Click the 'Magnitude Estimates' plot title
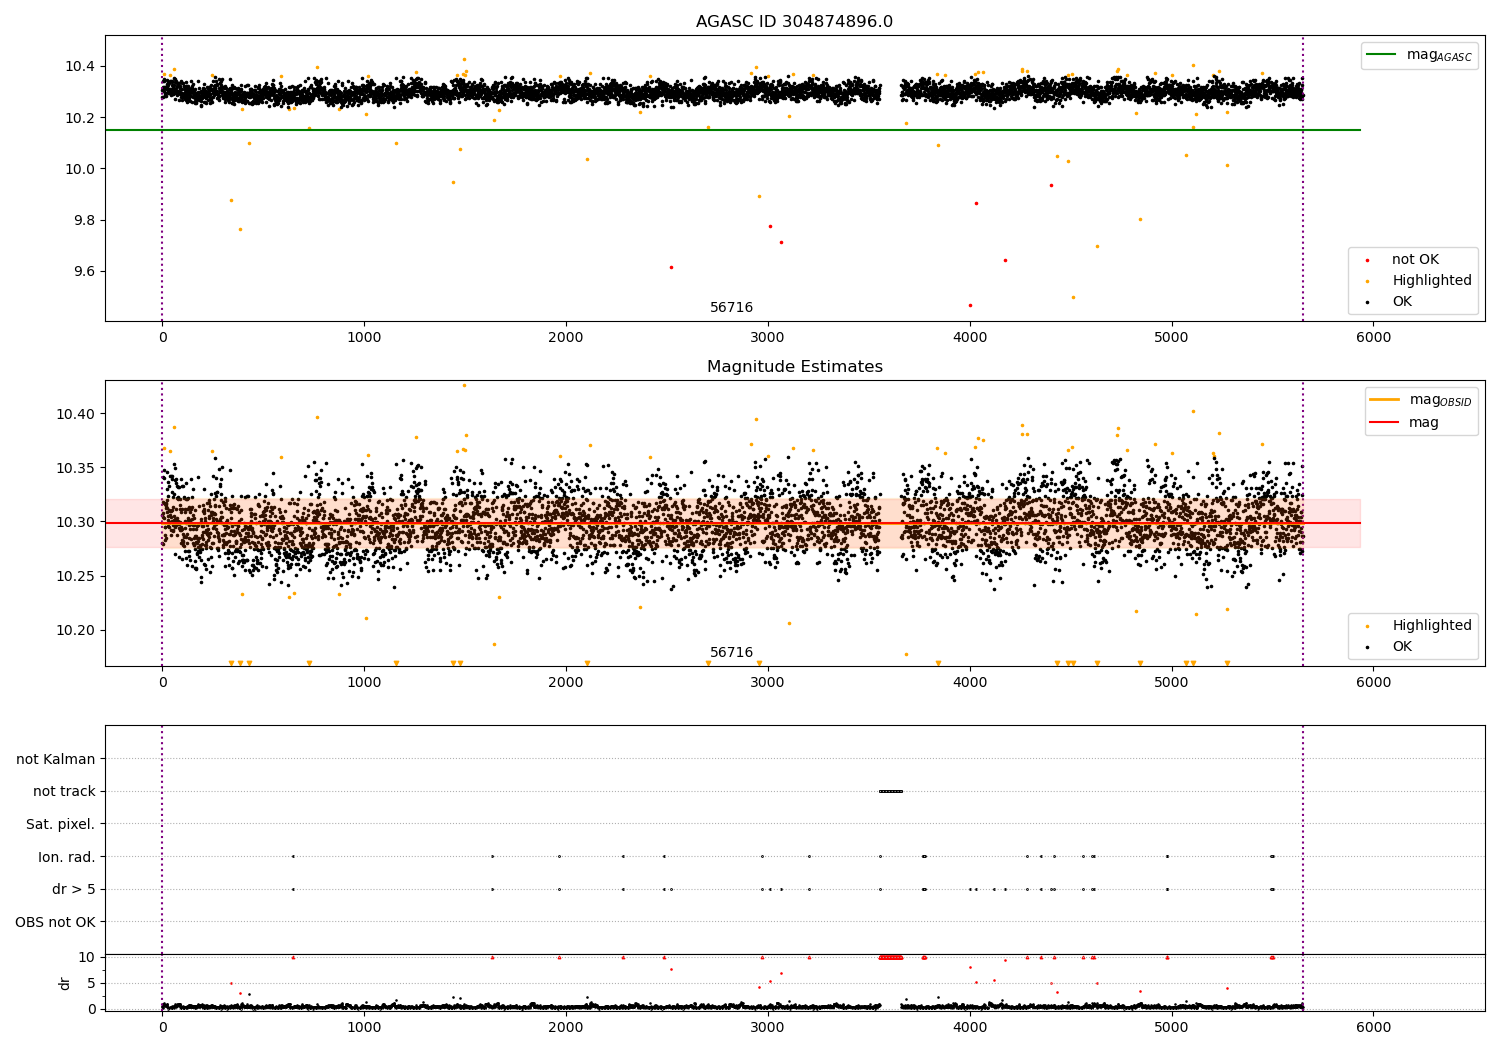This screenshot has height=1050, width=1500. coord(794,367)
